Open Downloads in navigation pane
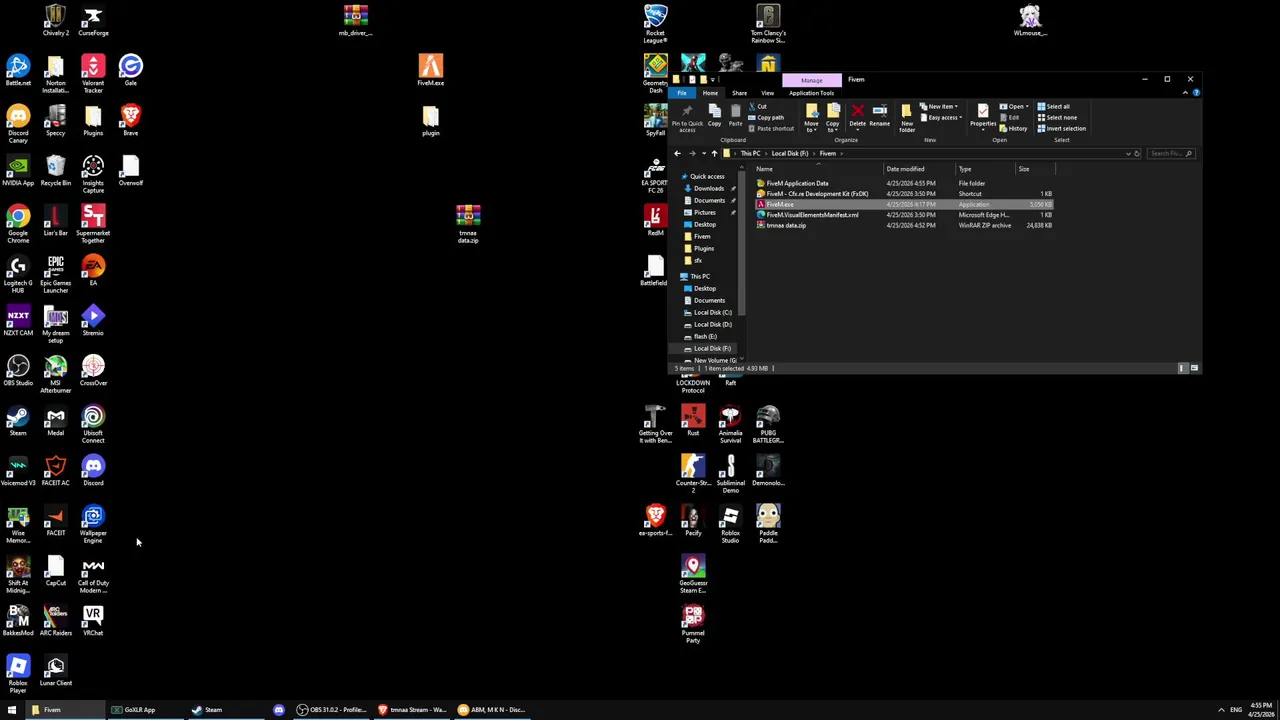 (708, 188)
